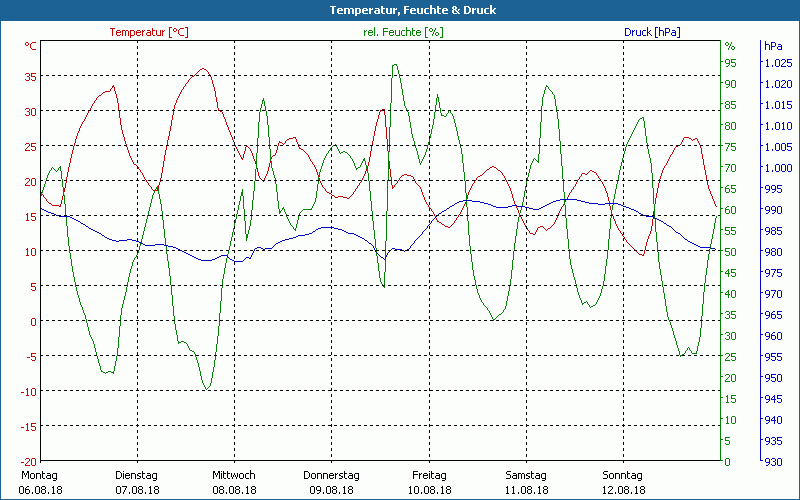Click the '980' tick on the pressure axis
This screenshot has width=800, height=500.
tap(773, 252)
